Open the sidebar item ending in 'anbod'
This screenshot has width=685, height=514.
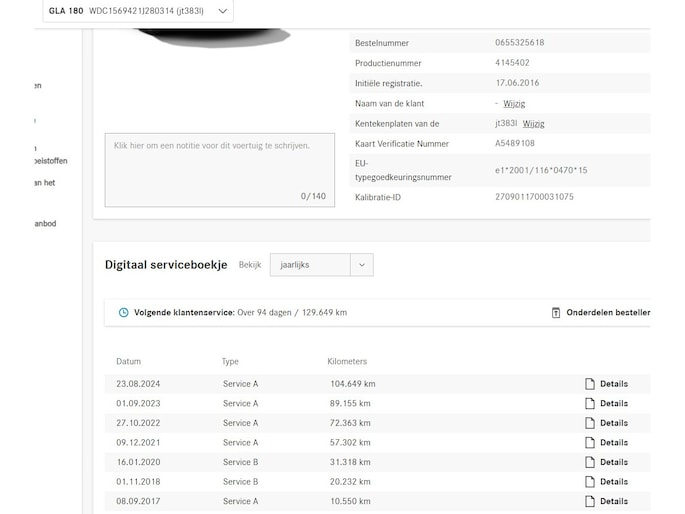[45, 224]
